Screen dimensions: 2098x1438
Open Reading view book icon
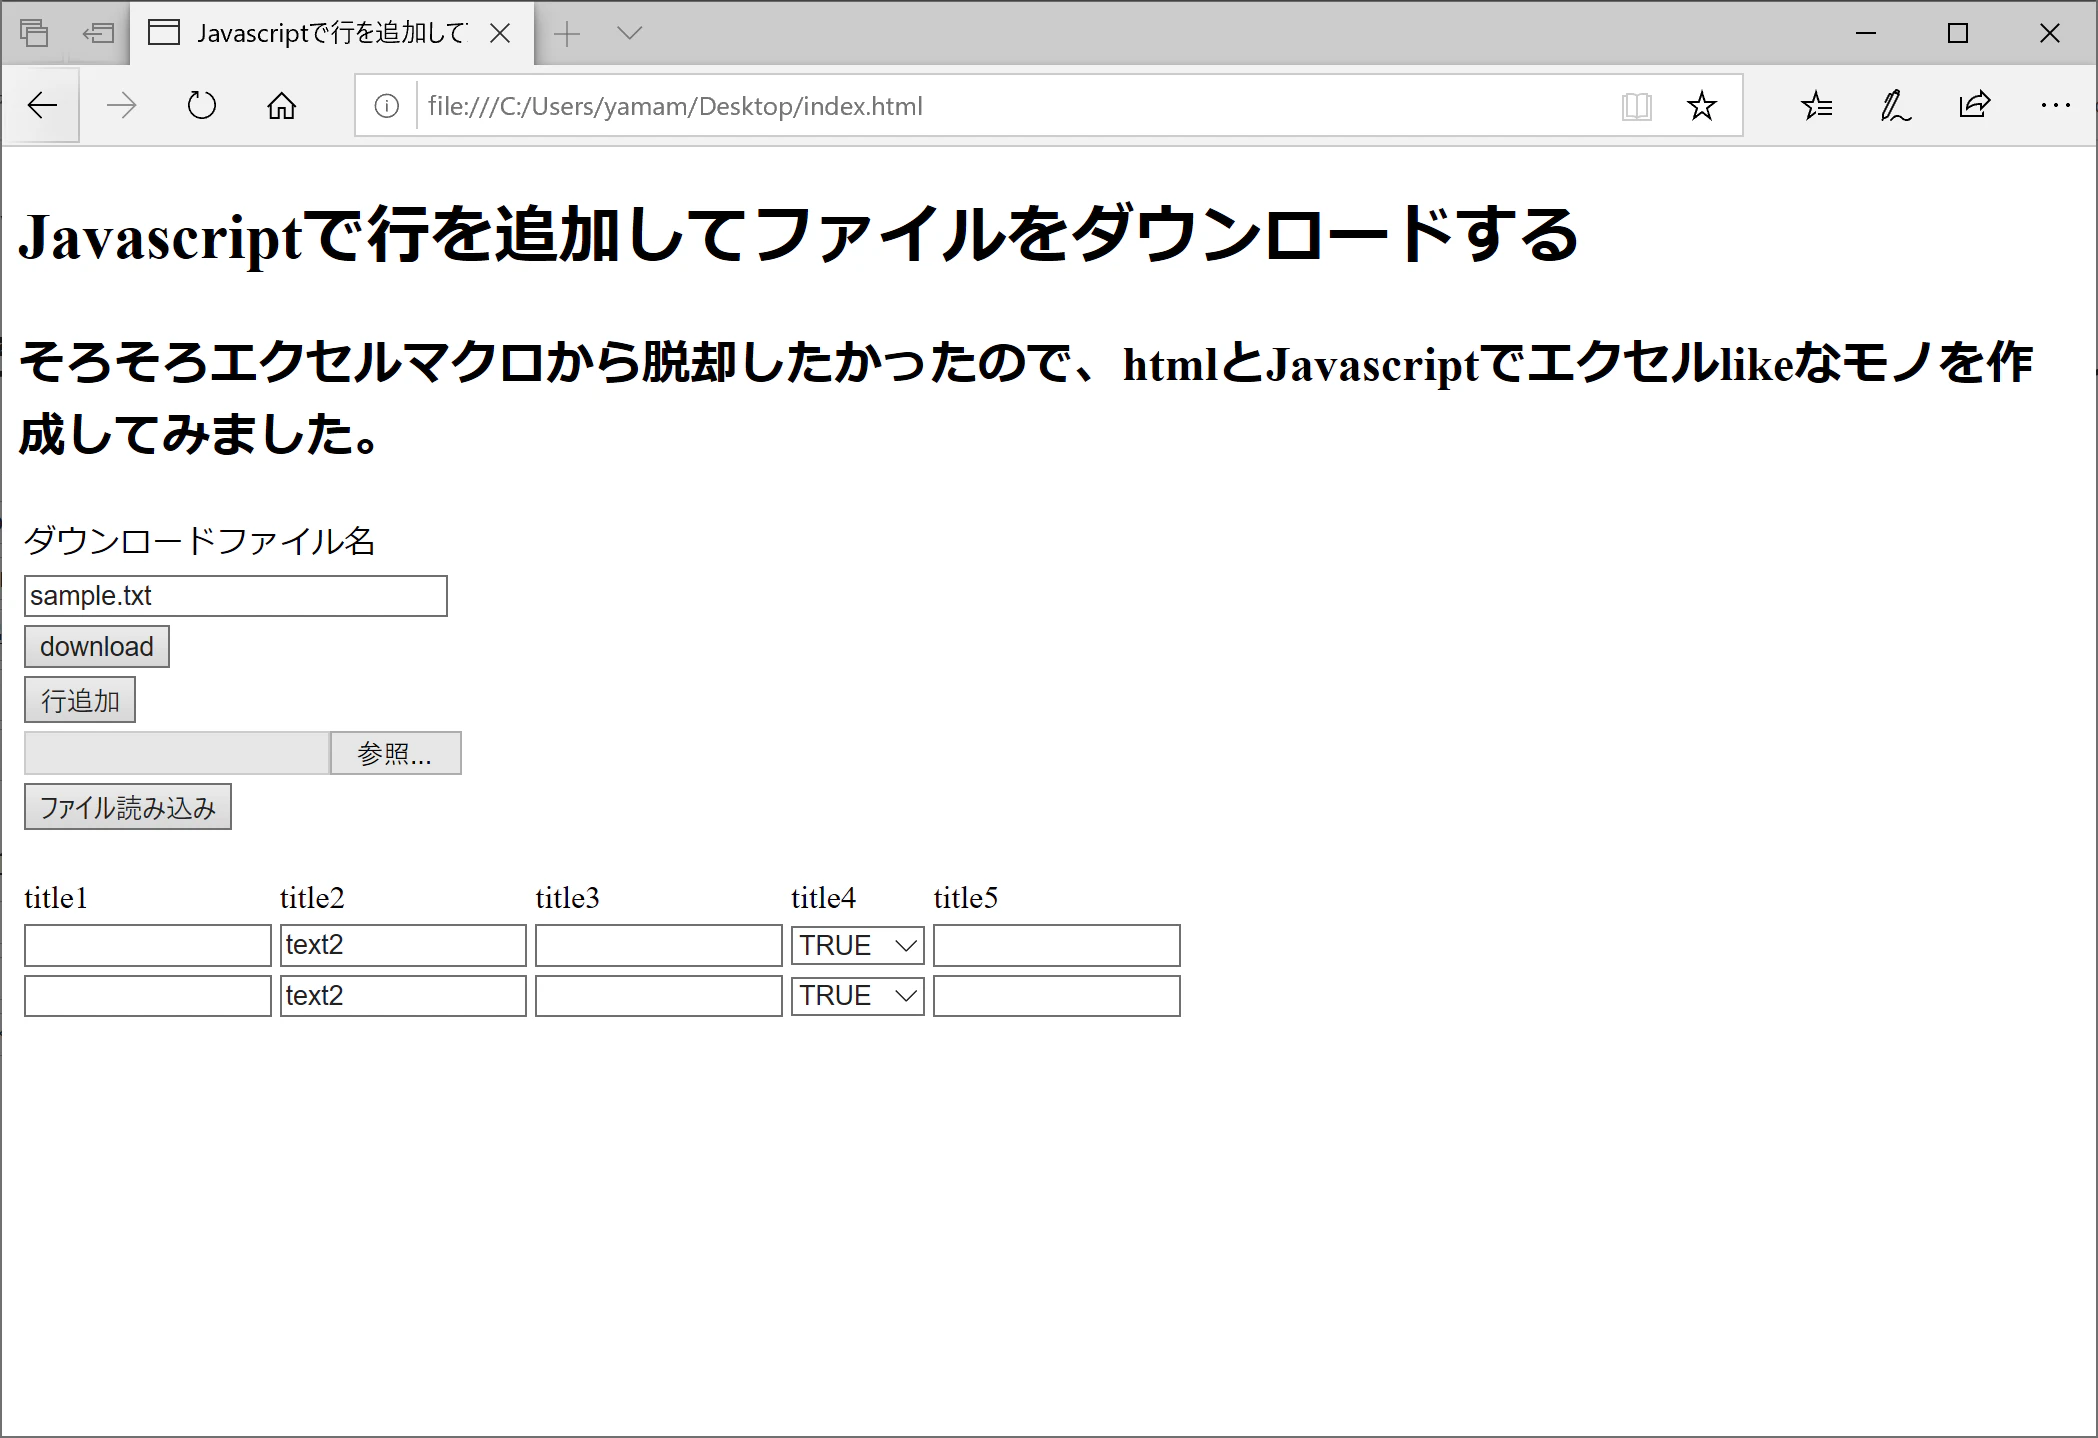pos(1637,106)
